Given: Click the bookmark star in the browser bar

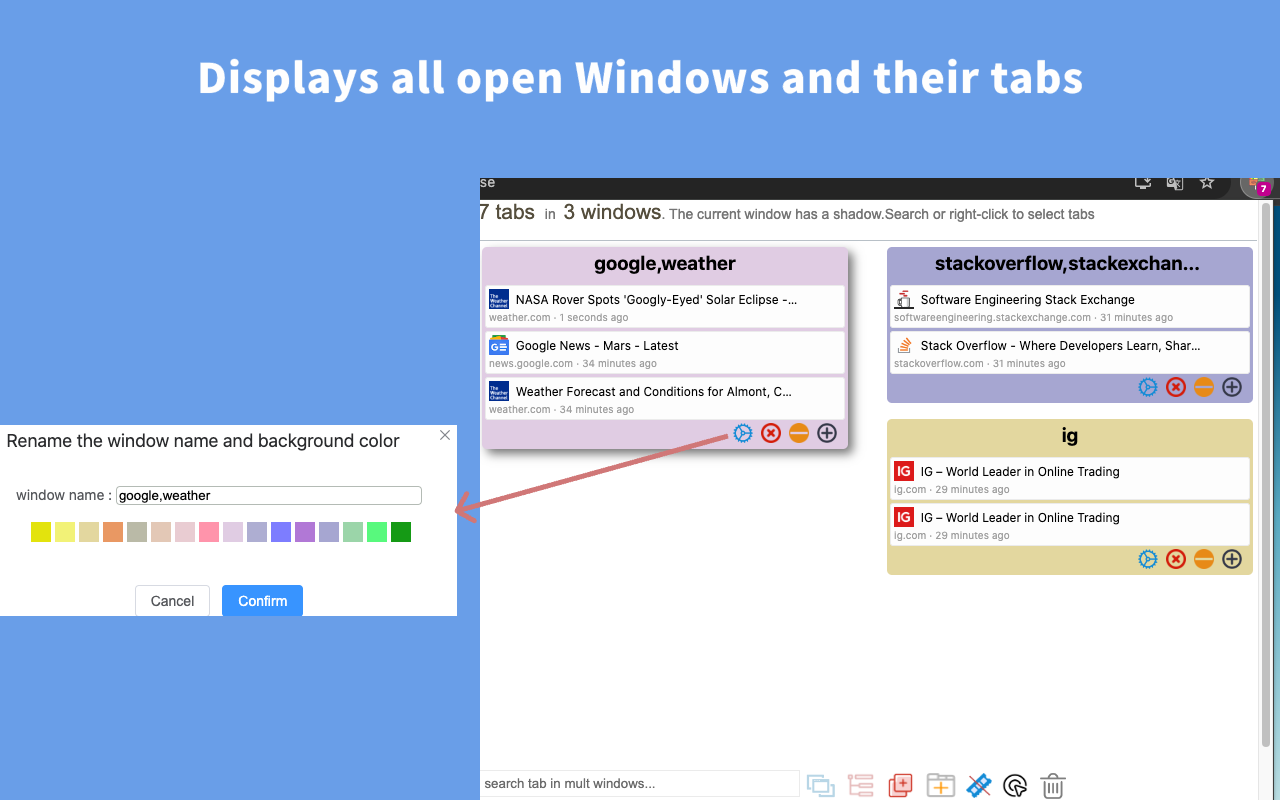Looking at the screenshot, I should (1207, 183).
